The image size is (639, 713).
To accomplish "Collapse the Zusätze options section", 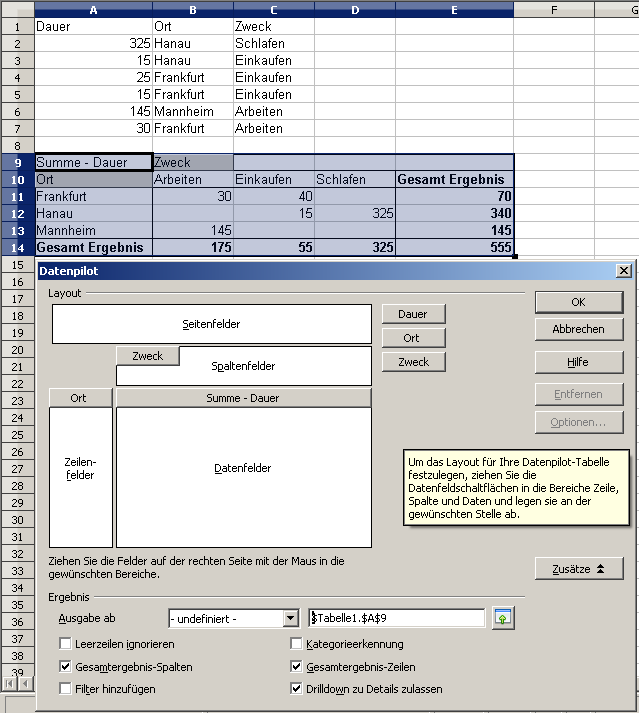I will (579, 569).
